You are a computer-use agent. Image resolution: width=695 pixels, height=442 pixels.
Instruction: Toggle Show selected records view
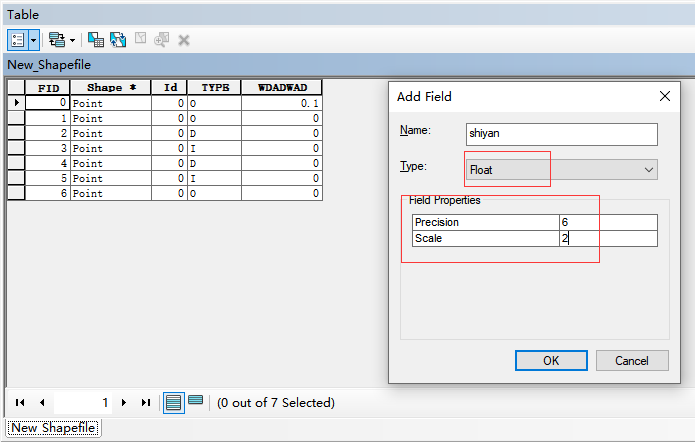[196, 402]
